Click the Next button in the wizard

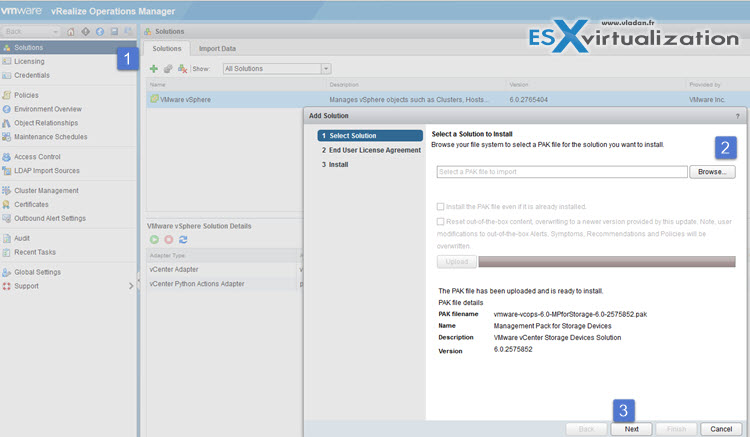point(631,429)
